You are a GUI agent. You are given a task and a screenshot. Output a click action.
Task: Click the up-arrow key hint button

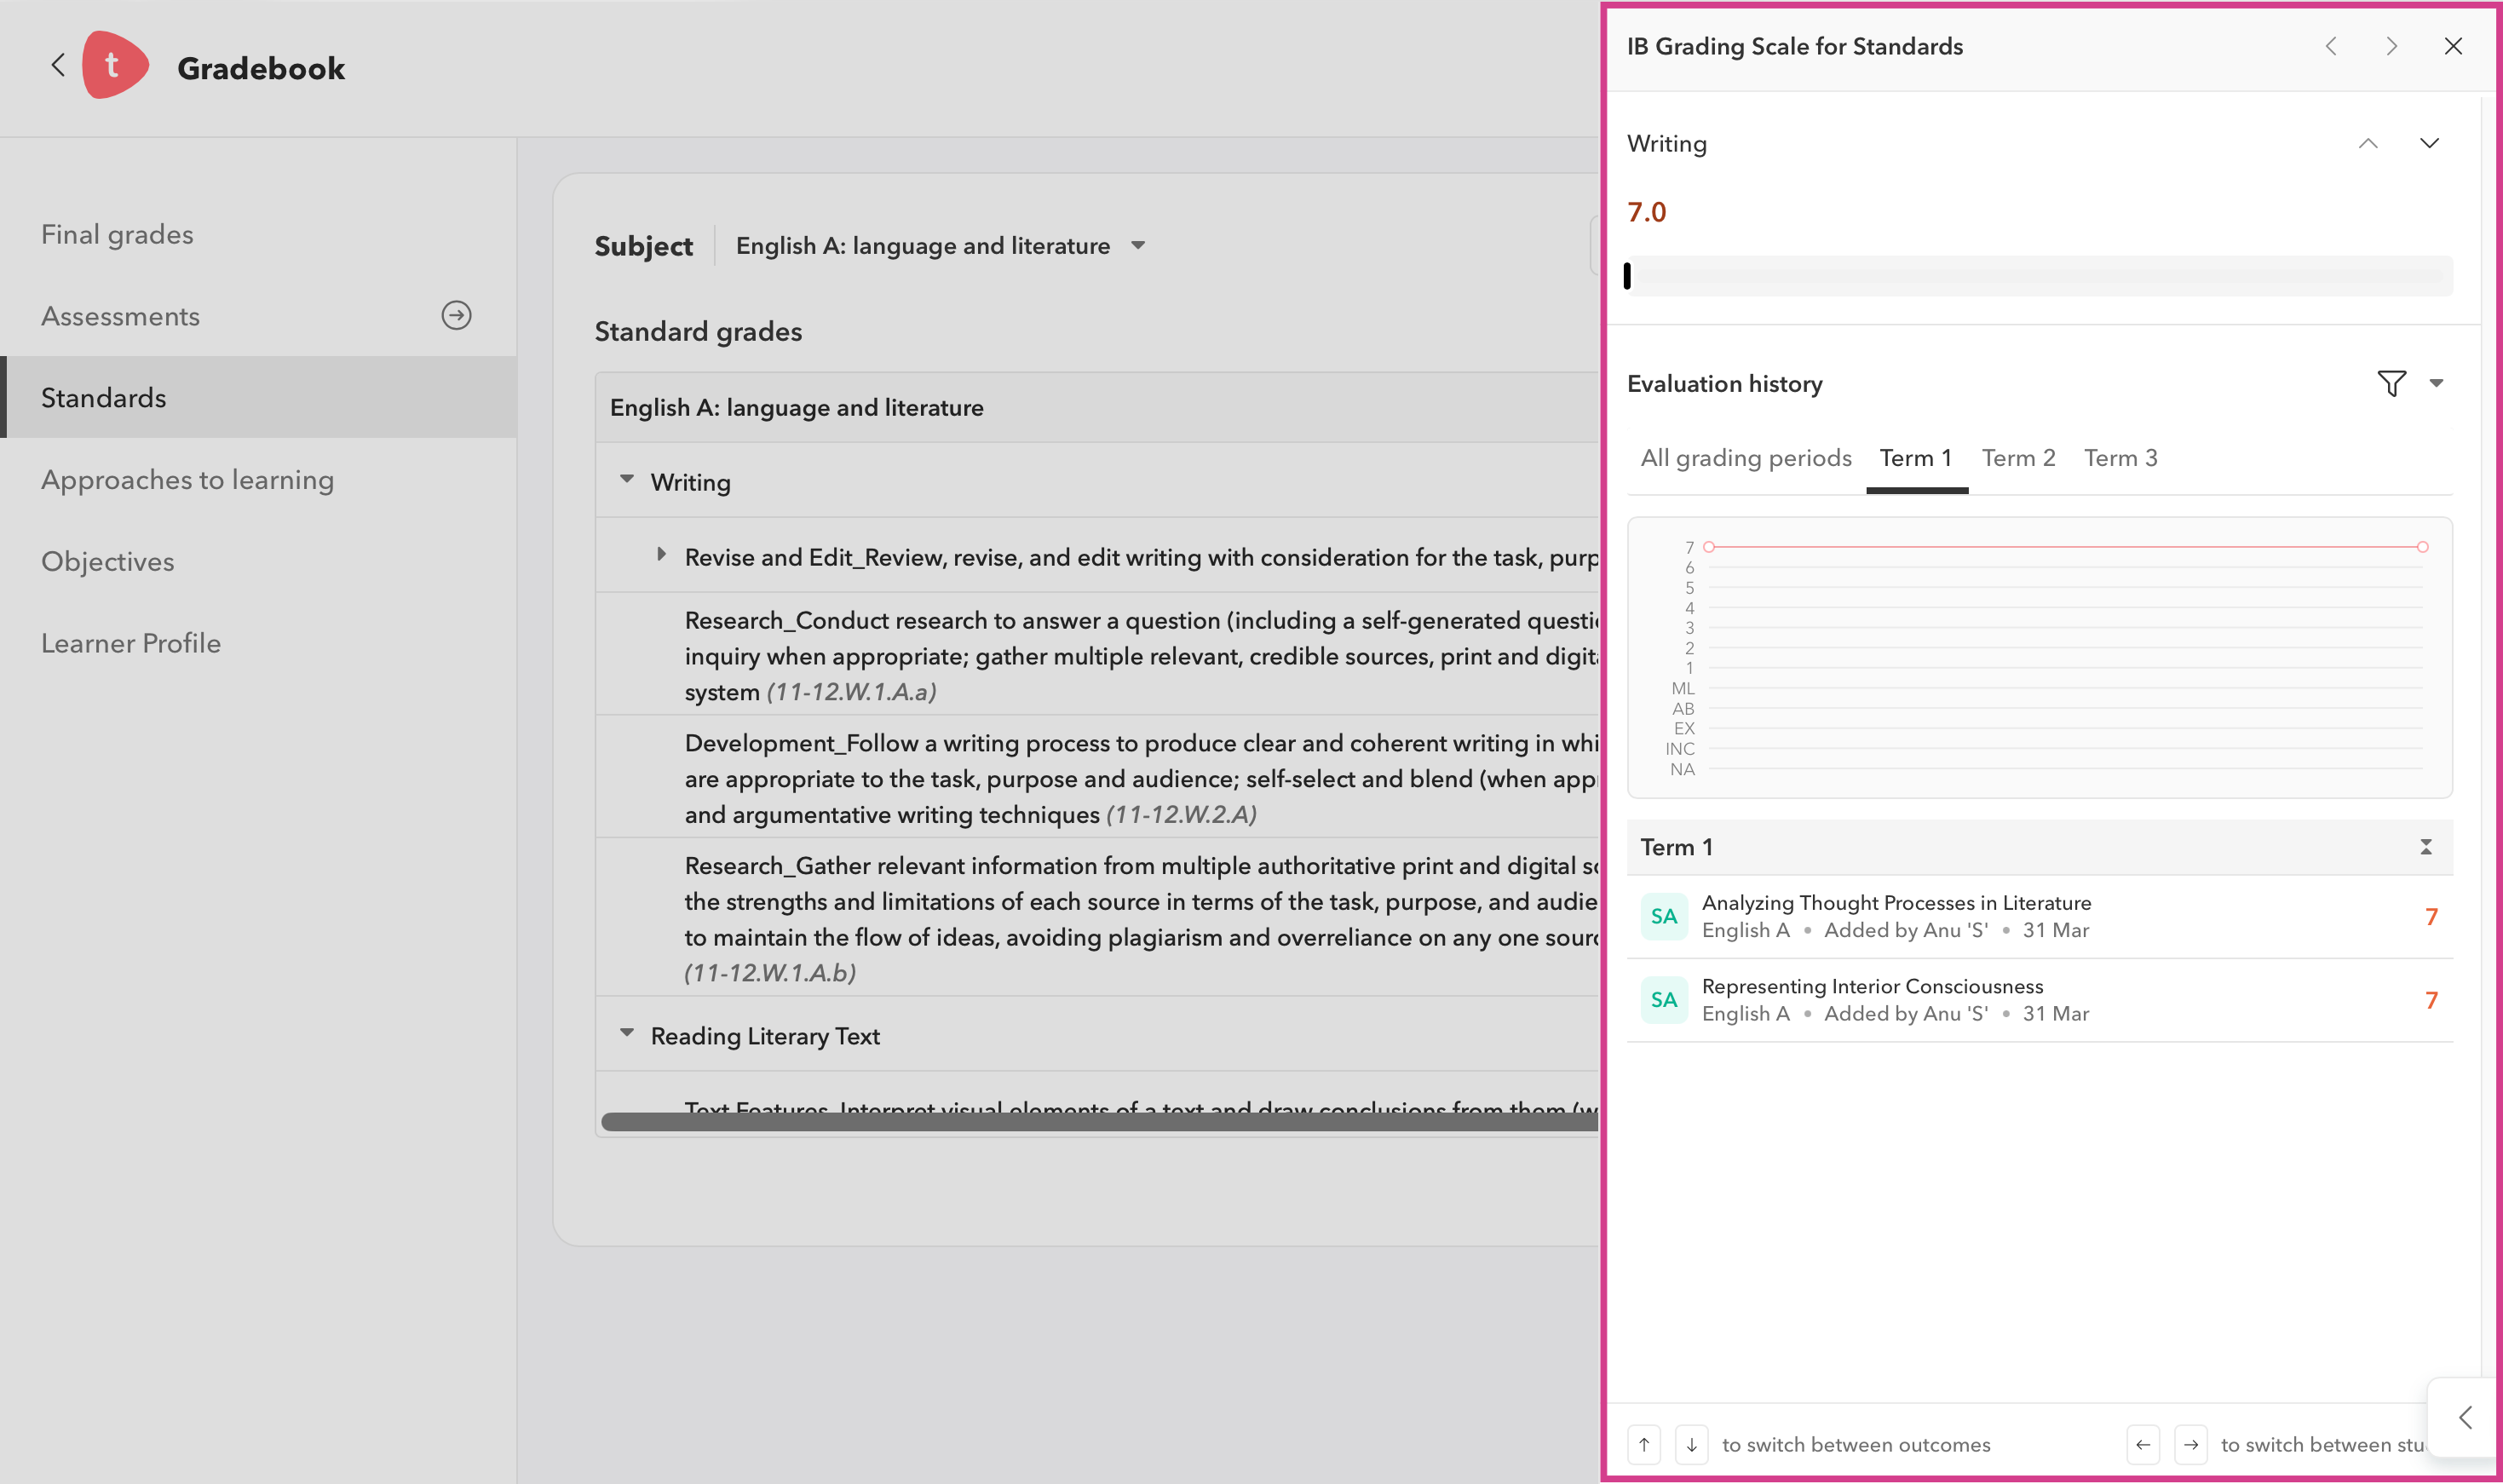tap(1644, 1445)
